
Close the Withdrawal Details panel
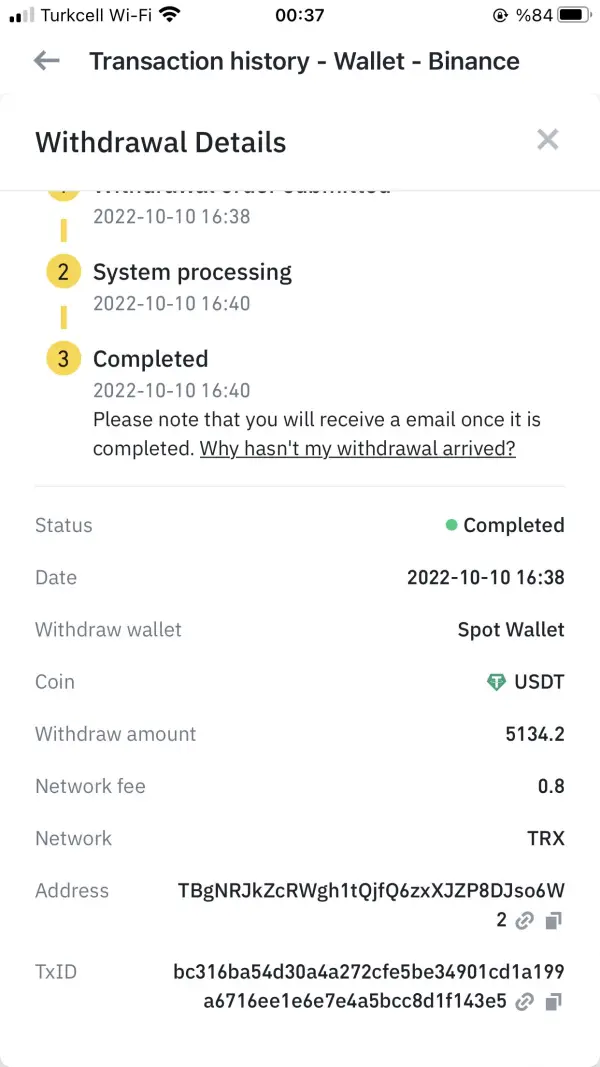click(x=547, y=140)
